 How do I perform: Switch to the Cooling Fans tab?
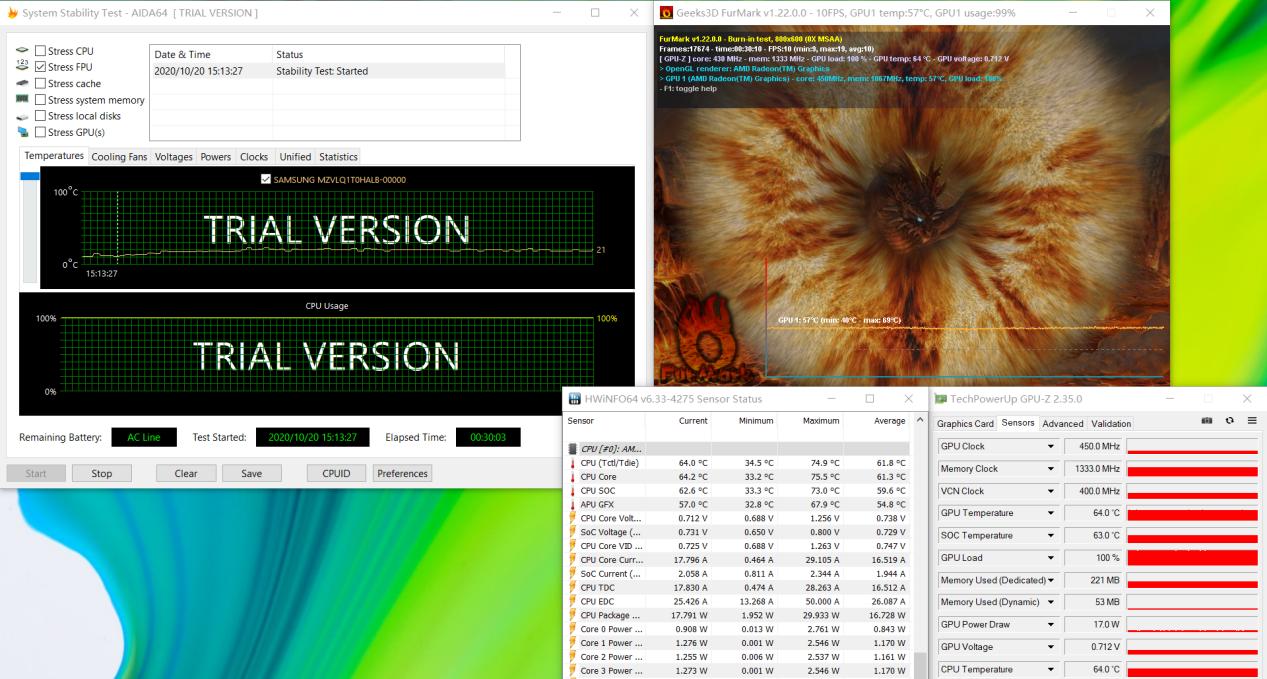119,157
